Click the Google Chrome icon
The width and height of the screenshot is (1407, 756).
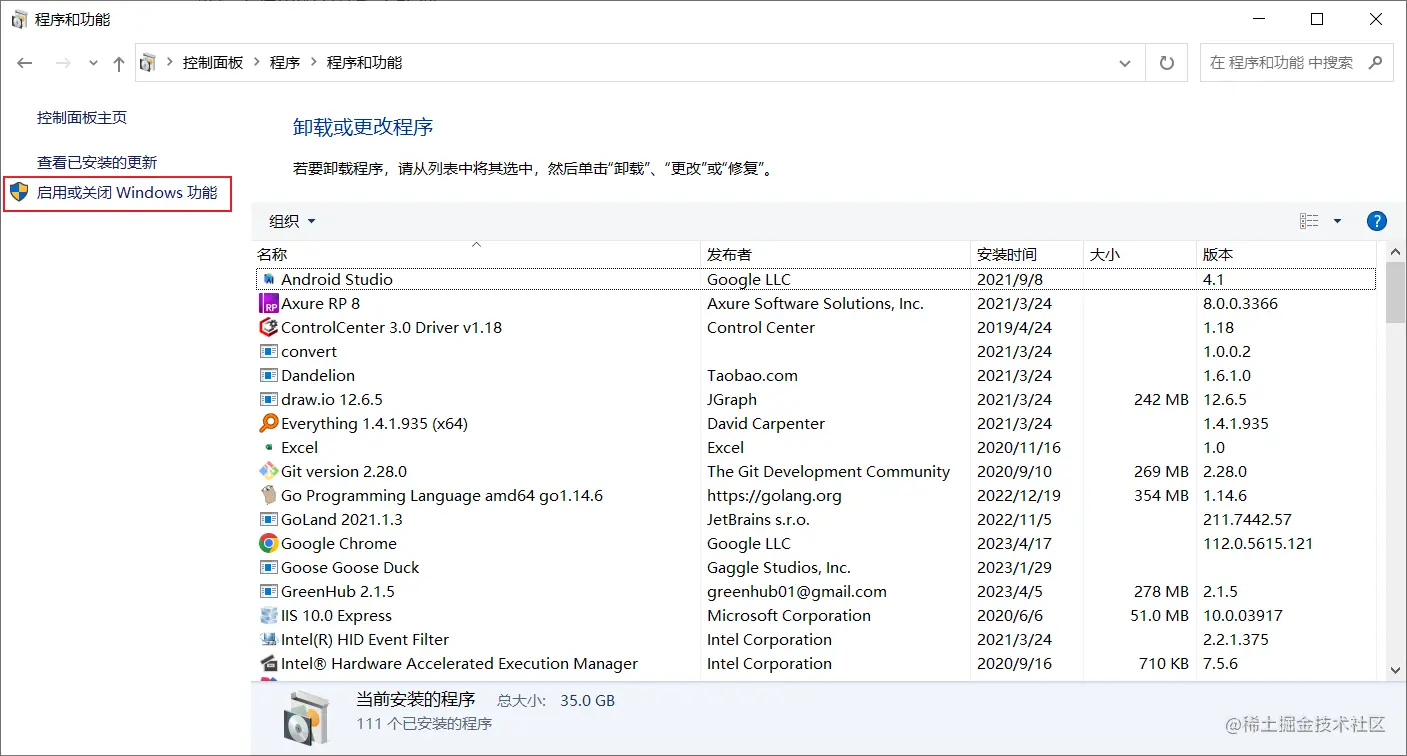coord(268,544)
